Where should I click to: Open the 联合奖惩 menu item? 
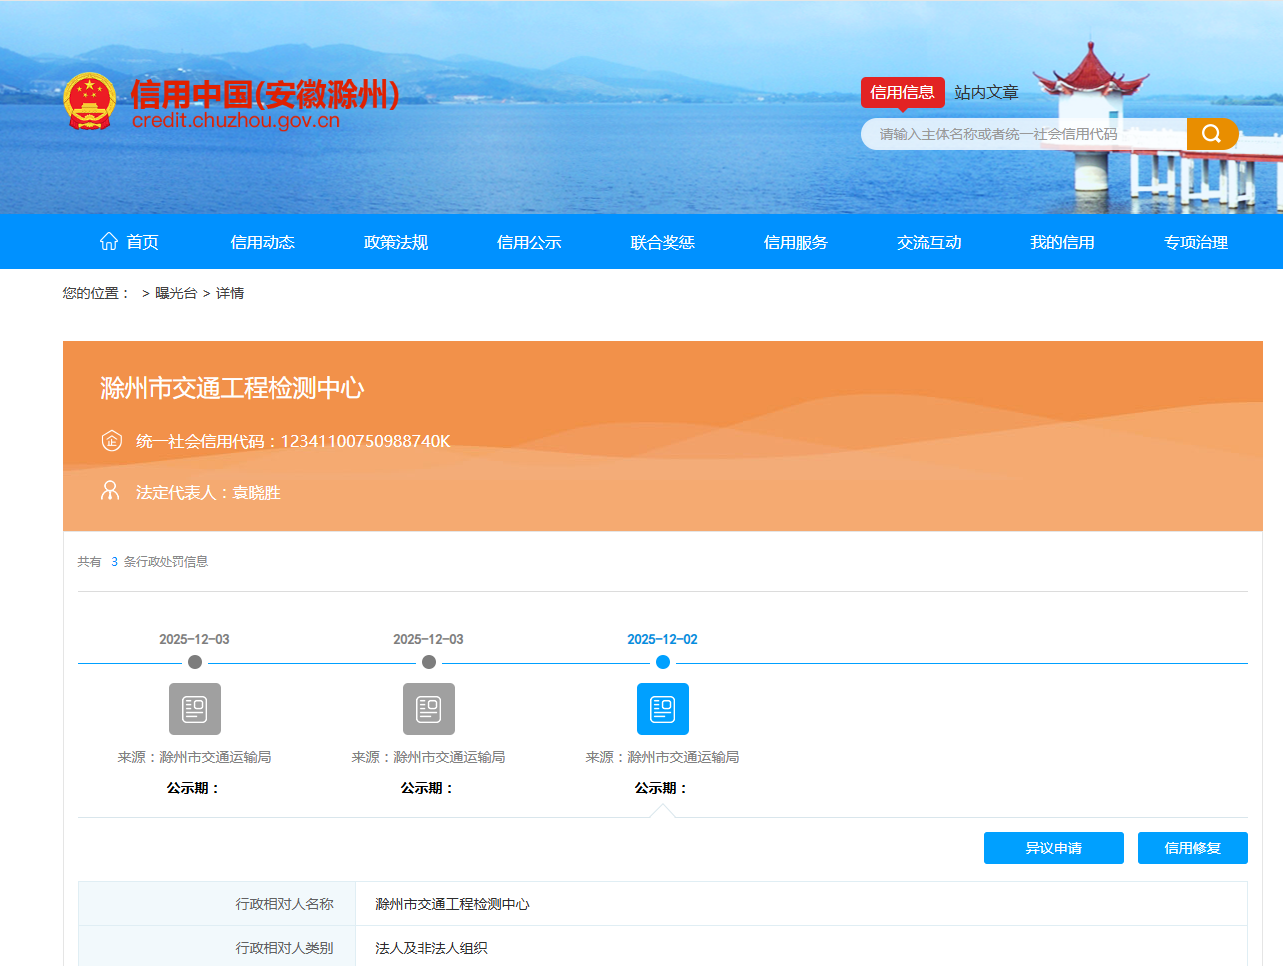tap(662, 242)
